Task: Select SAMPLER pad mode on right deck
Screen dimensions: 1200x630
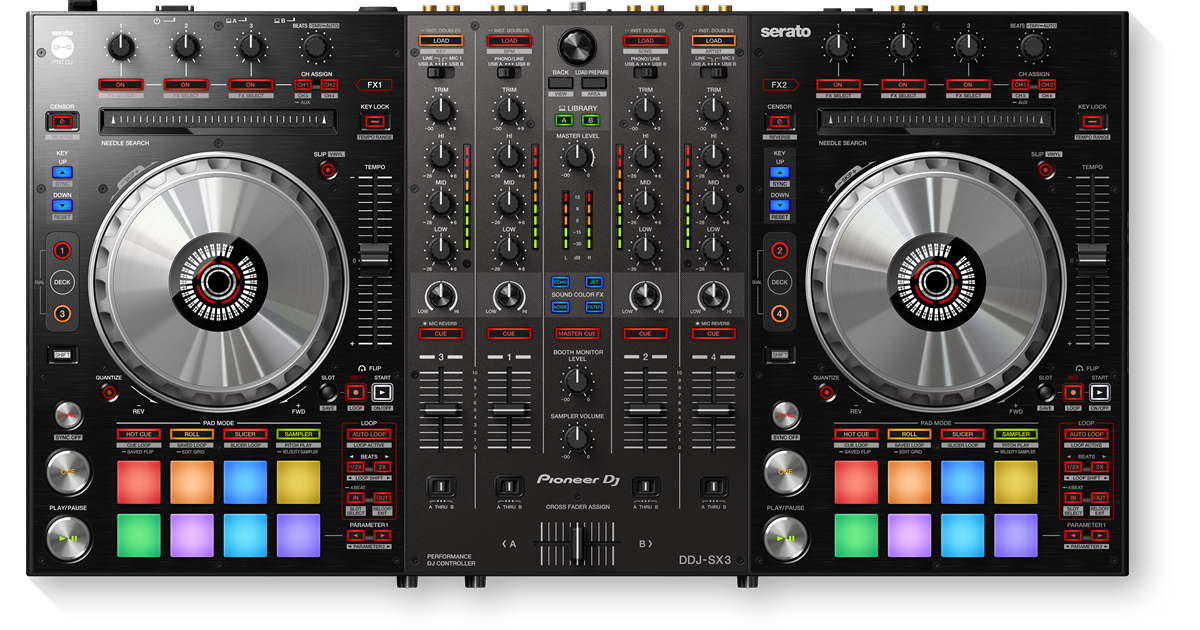Action: pos(1015,434)
